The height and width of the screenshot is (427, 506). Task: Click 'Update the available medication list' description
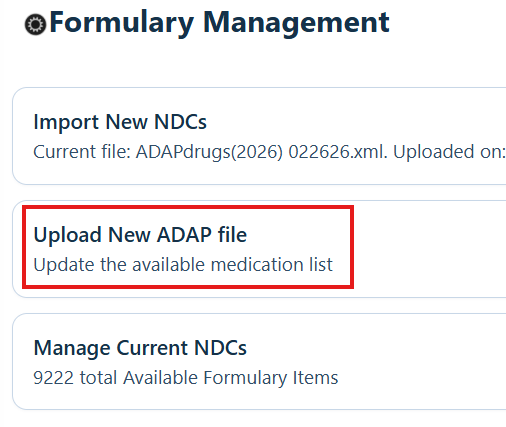coord(183,265)
